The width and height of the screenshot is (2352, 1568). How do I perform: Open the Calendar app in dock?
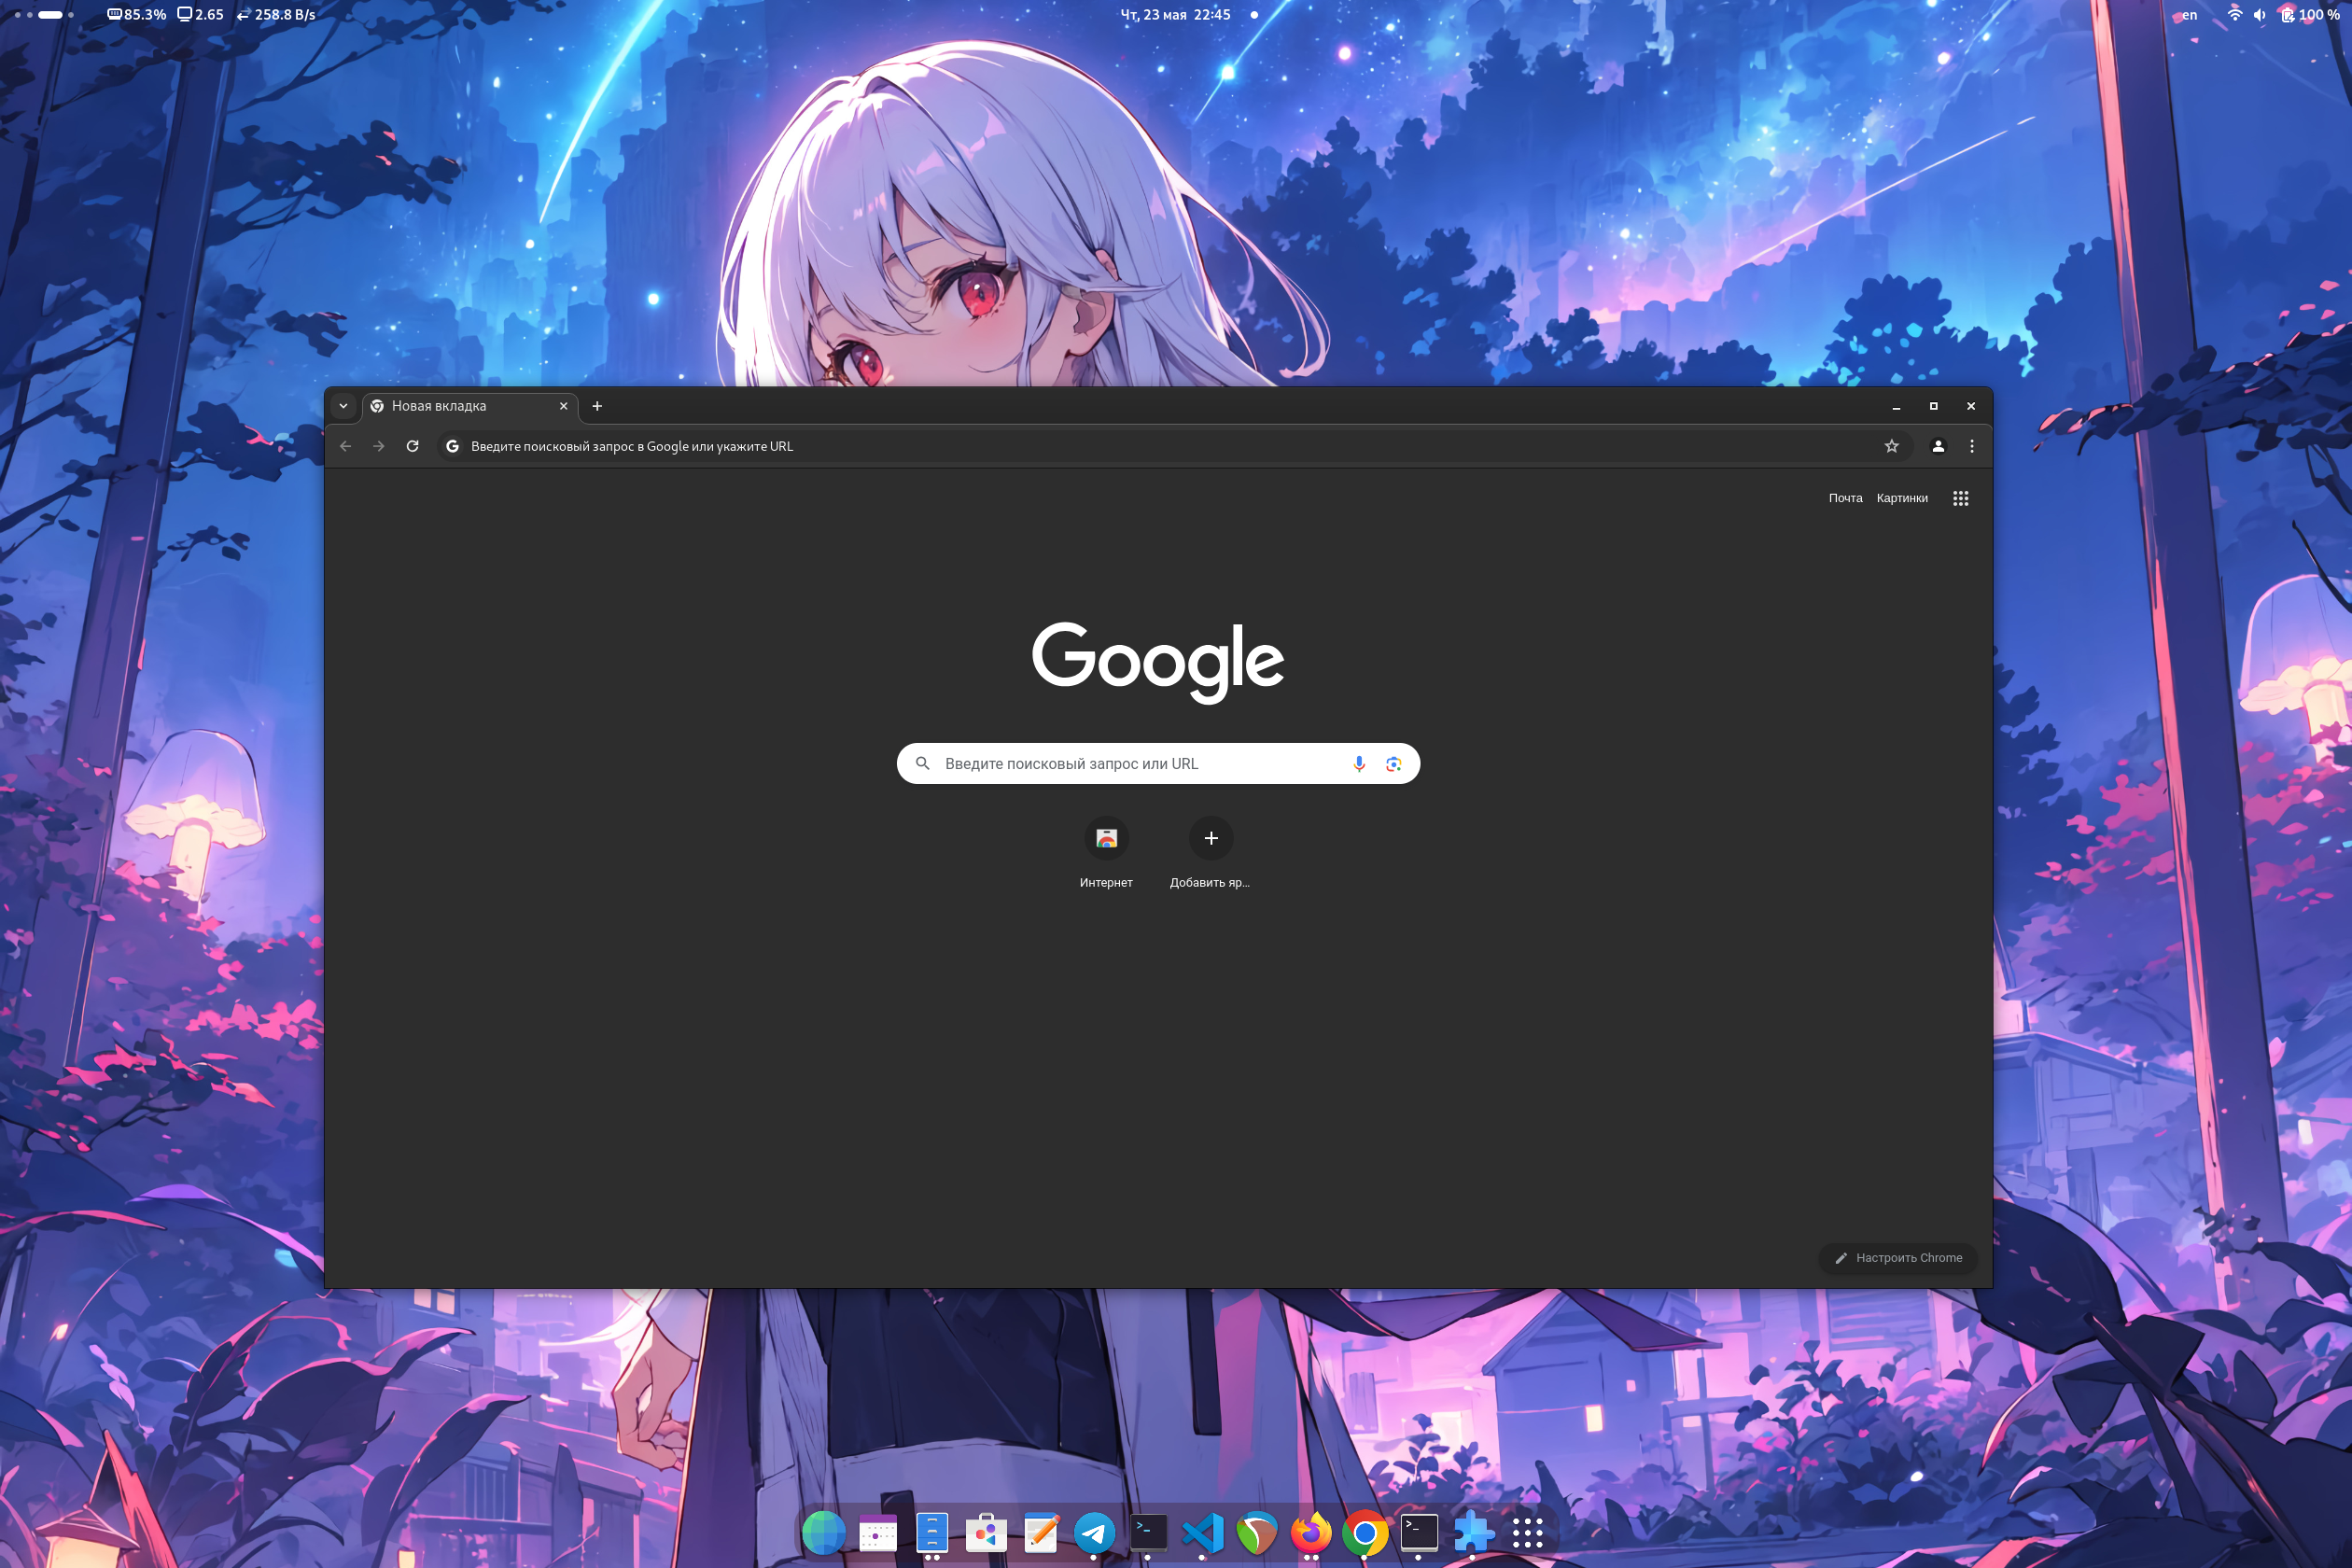(877, 1532)
